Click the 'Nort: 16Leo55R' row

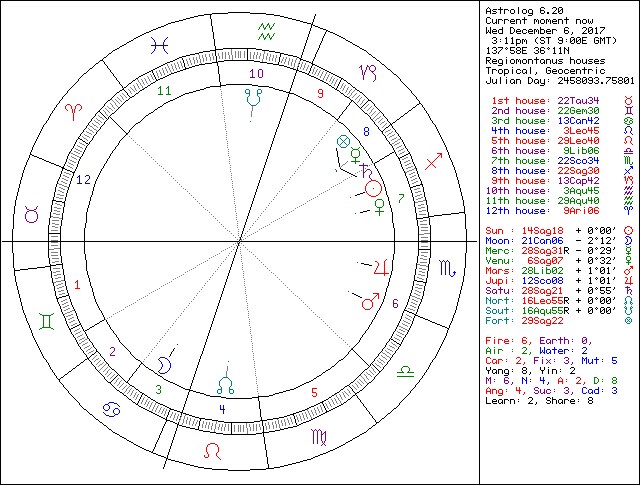(x=559, y=301)
